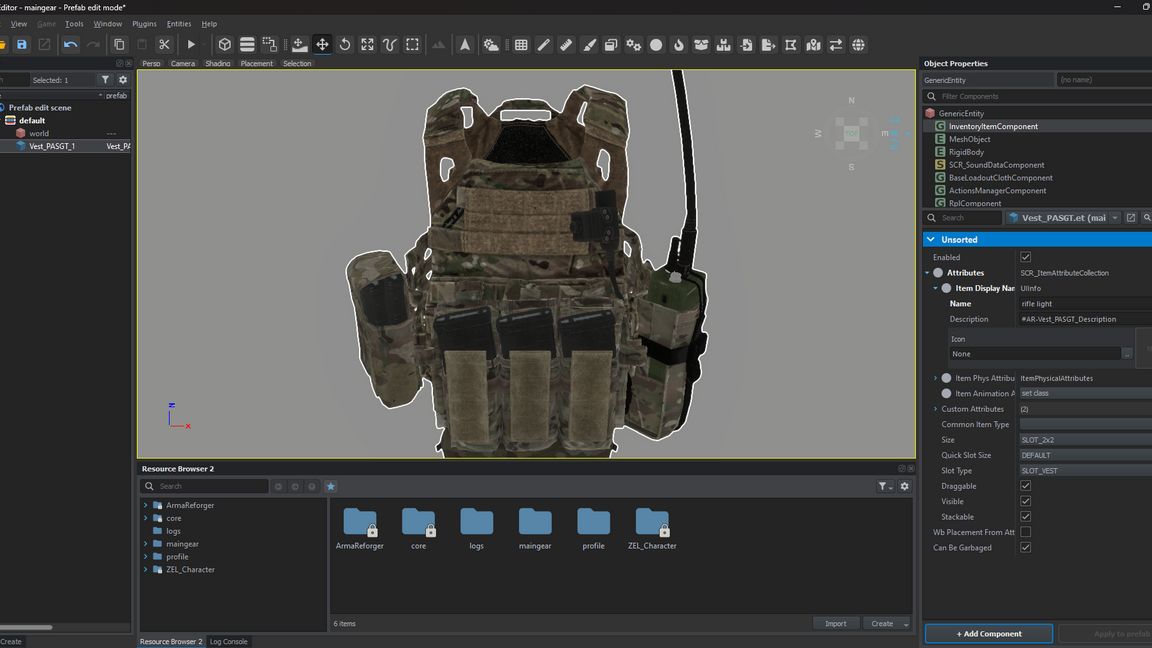Viewport: 1152px width, 648px height.
Task: Toggle the grid icon in the toolbar
Action: [x=521, y=45]
